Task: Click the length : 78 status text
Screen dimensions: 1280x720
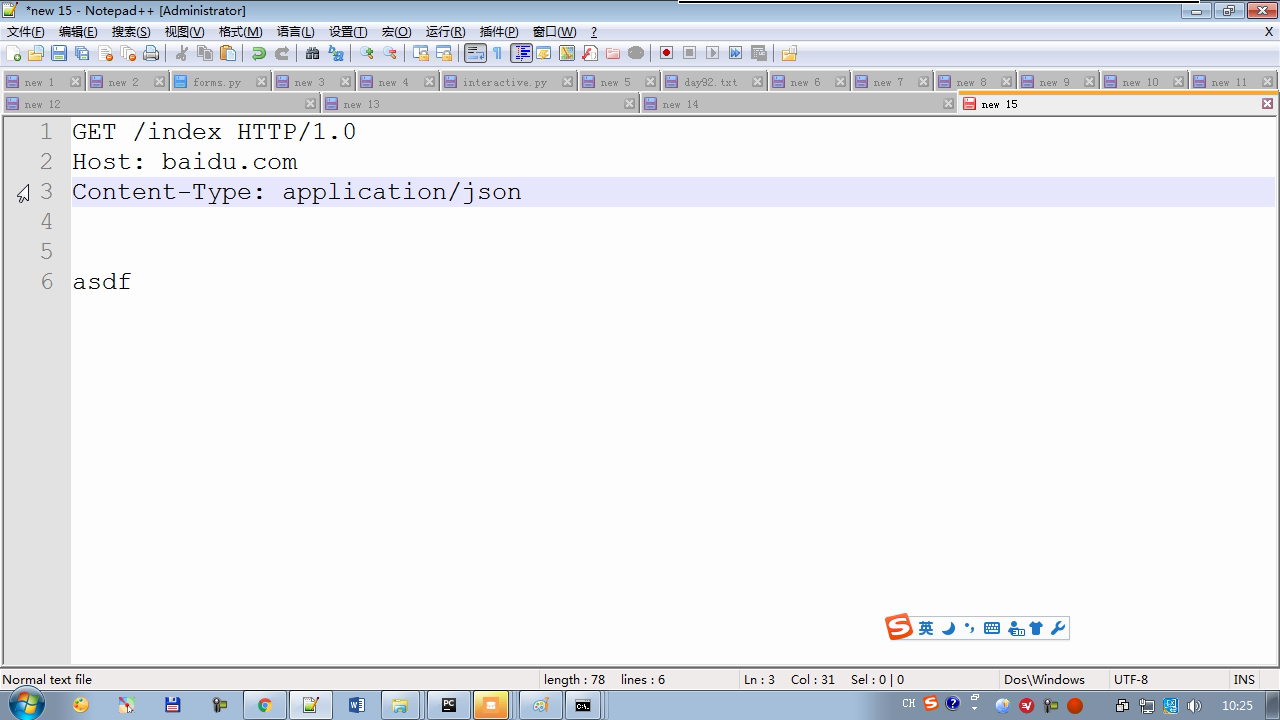Action: point(574,680)
